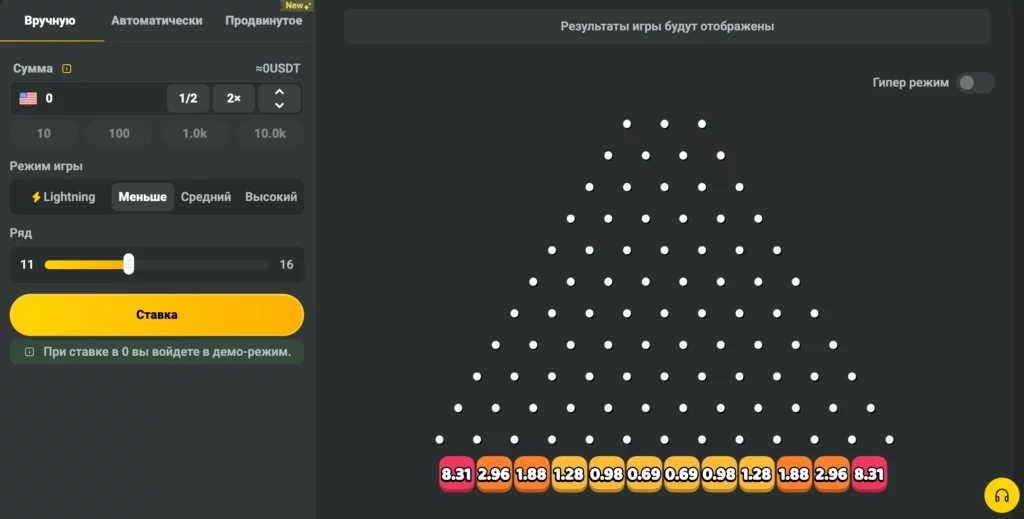
Task: Click the left 0.69 multiplier bucket
Action: pos(644,474)
